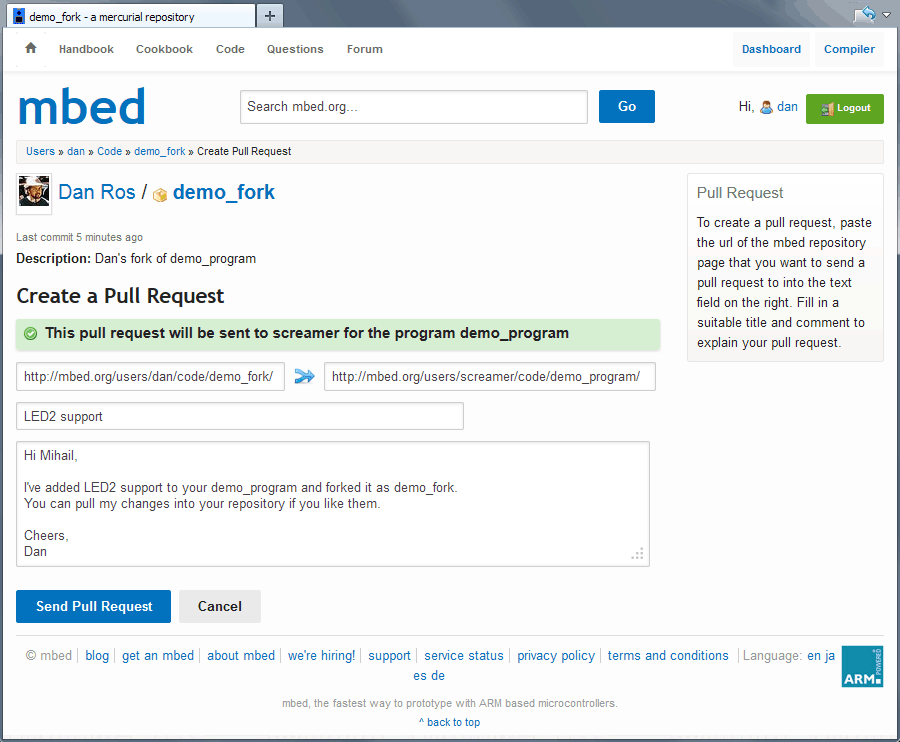Viewport: 900px width, 742px height.
Task: Cancel the pull request form
Action: point(219,606)
